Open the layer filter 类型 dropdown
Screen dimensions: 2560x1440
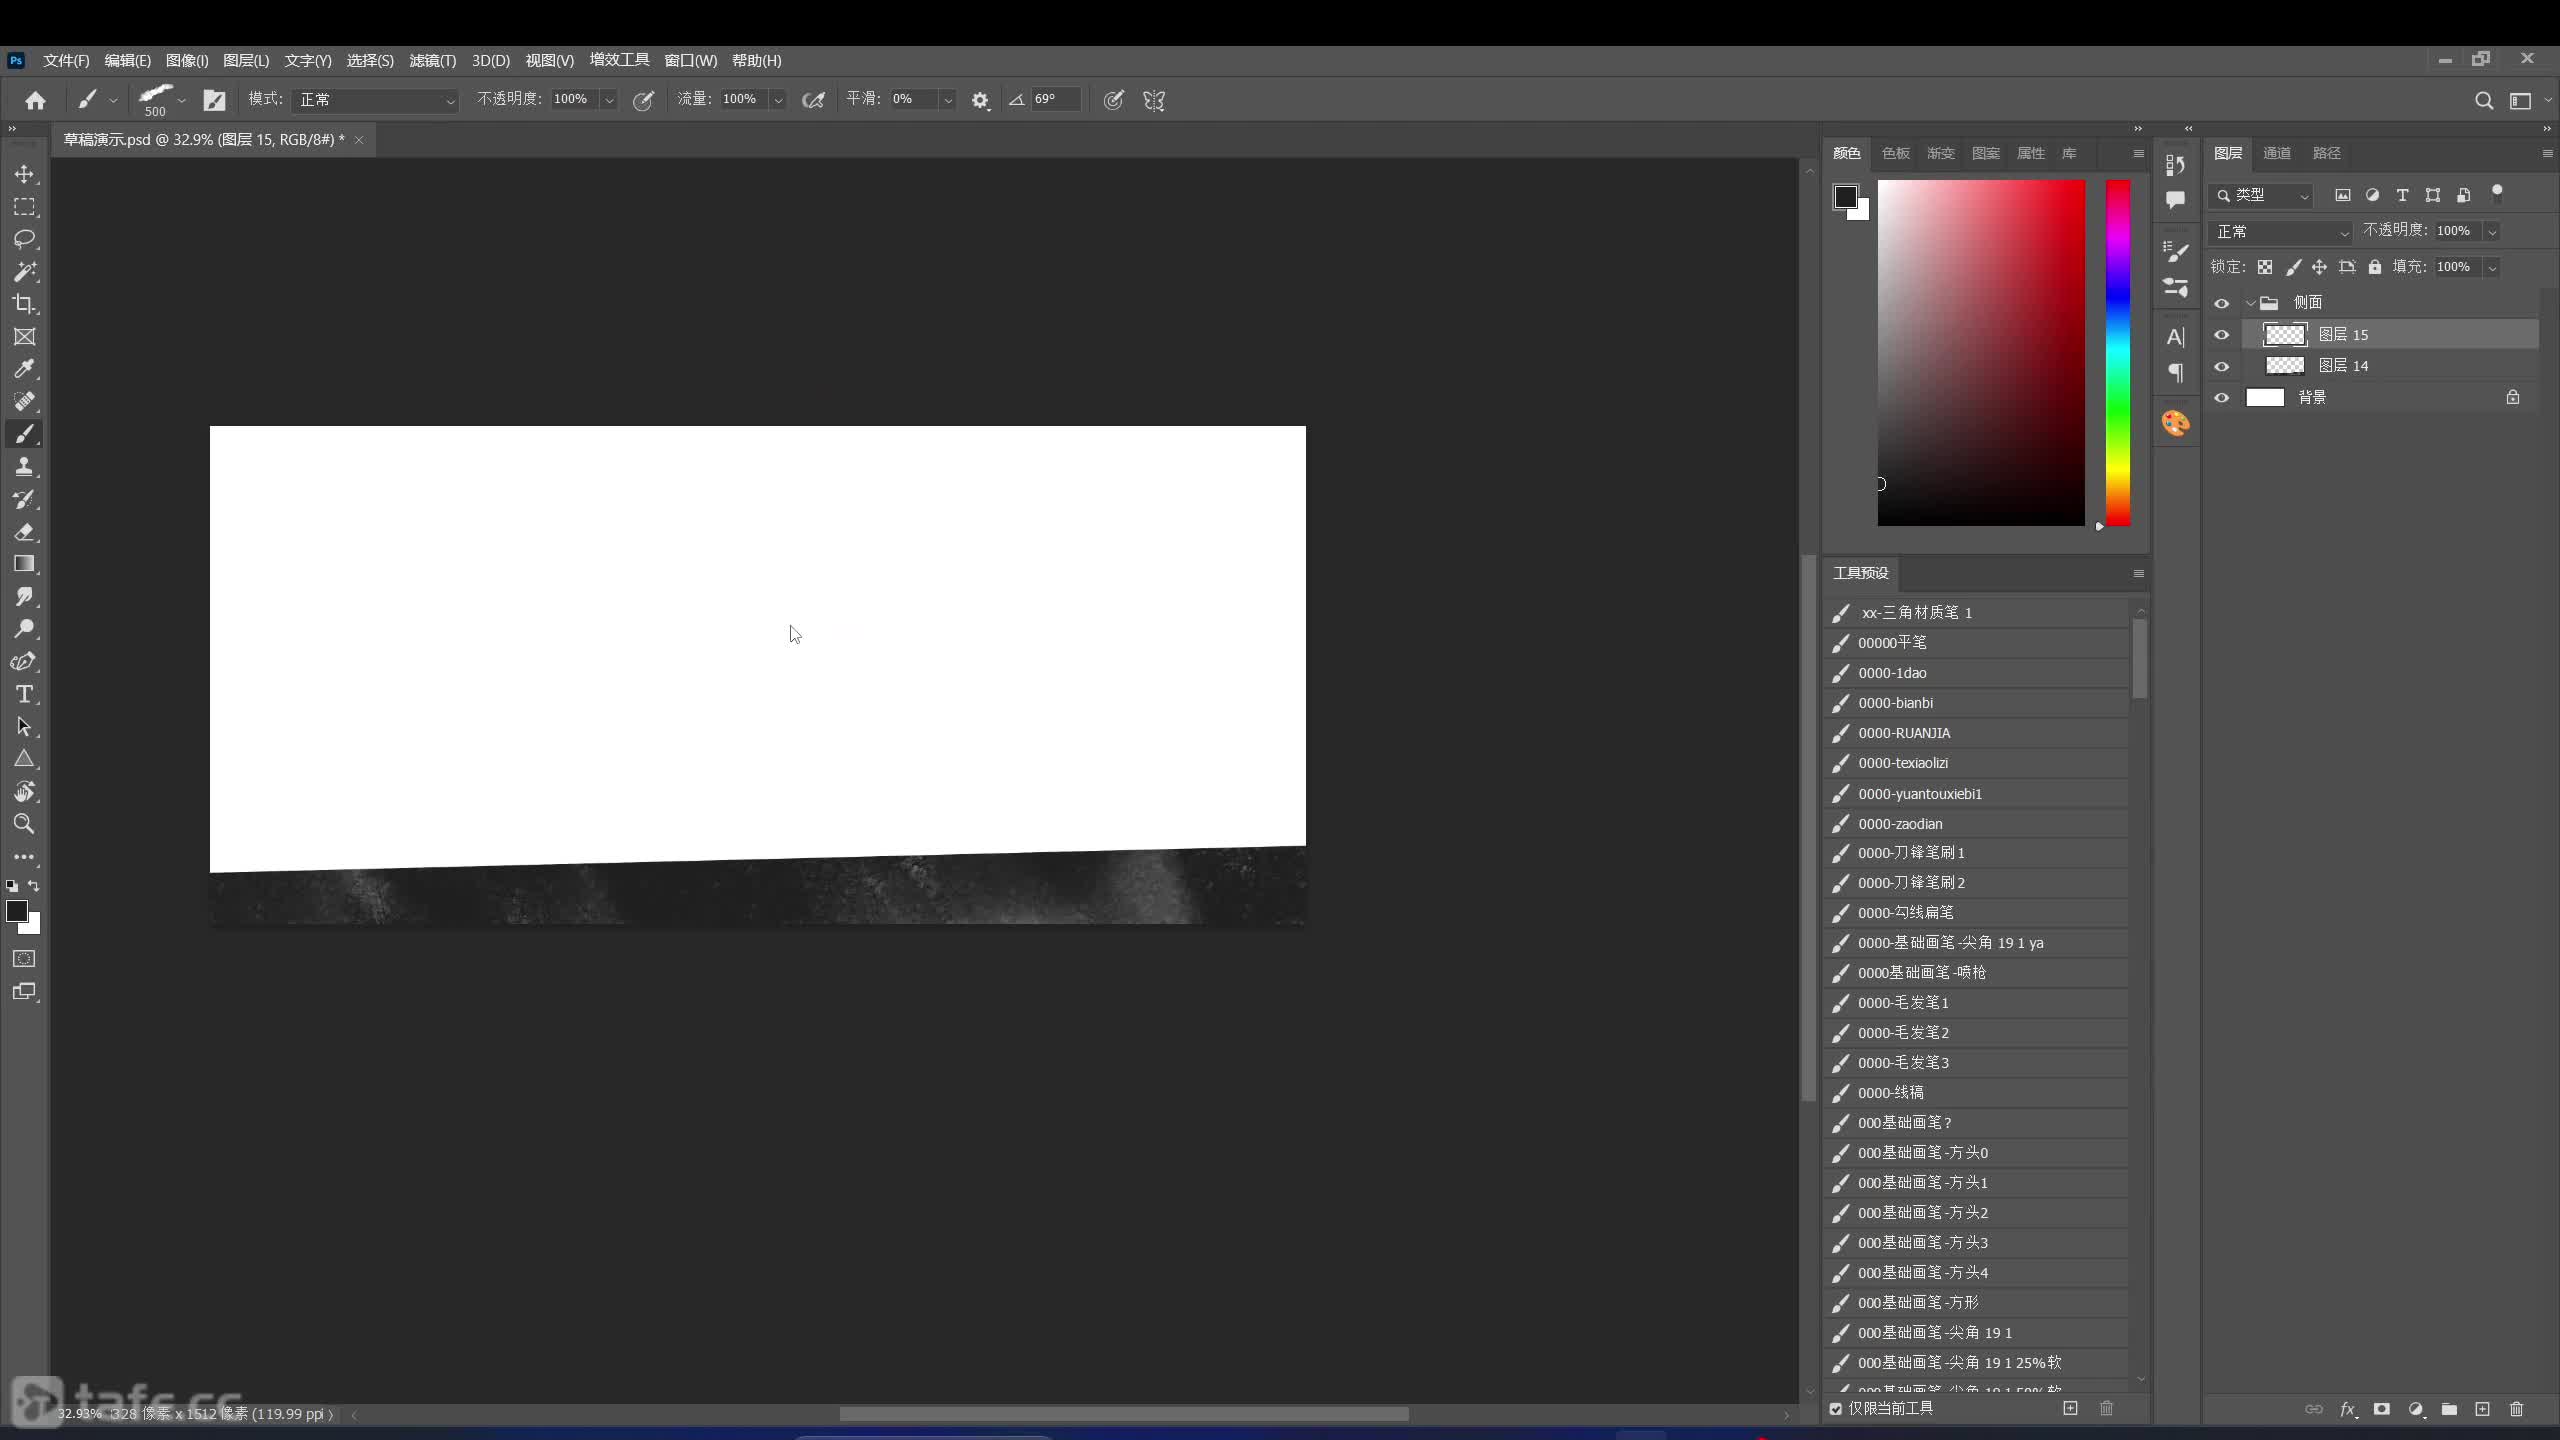point(2262,195)
